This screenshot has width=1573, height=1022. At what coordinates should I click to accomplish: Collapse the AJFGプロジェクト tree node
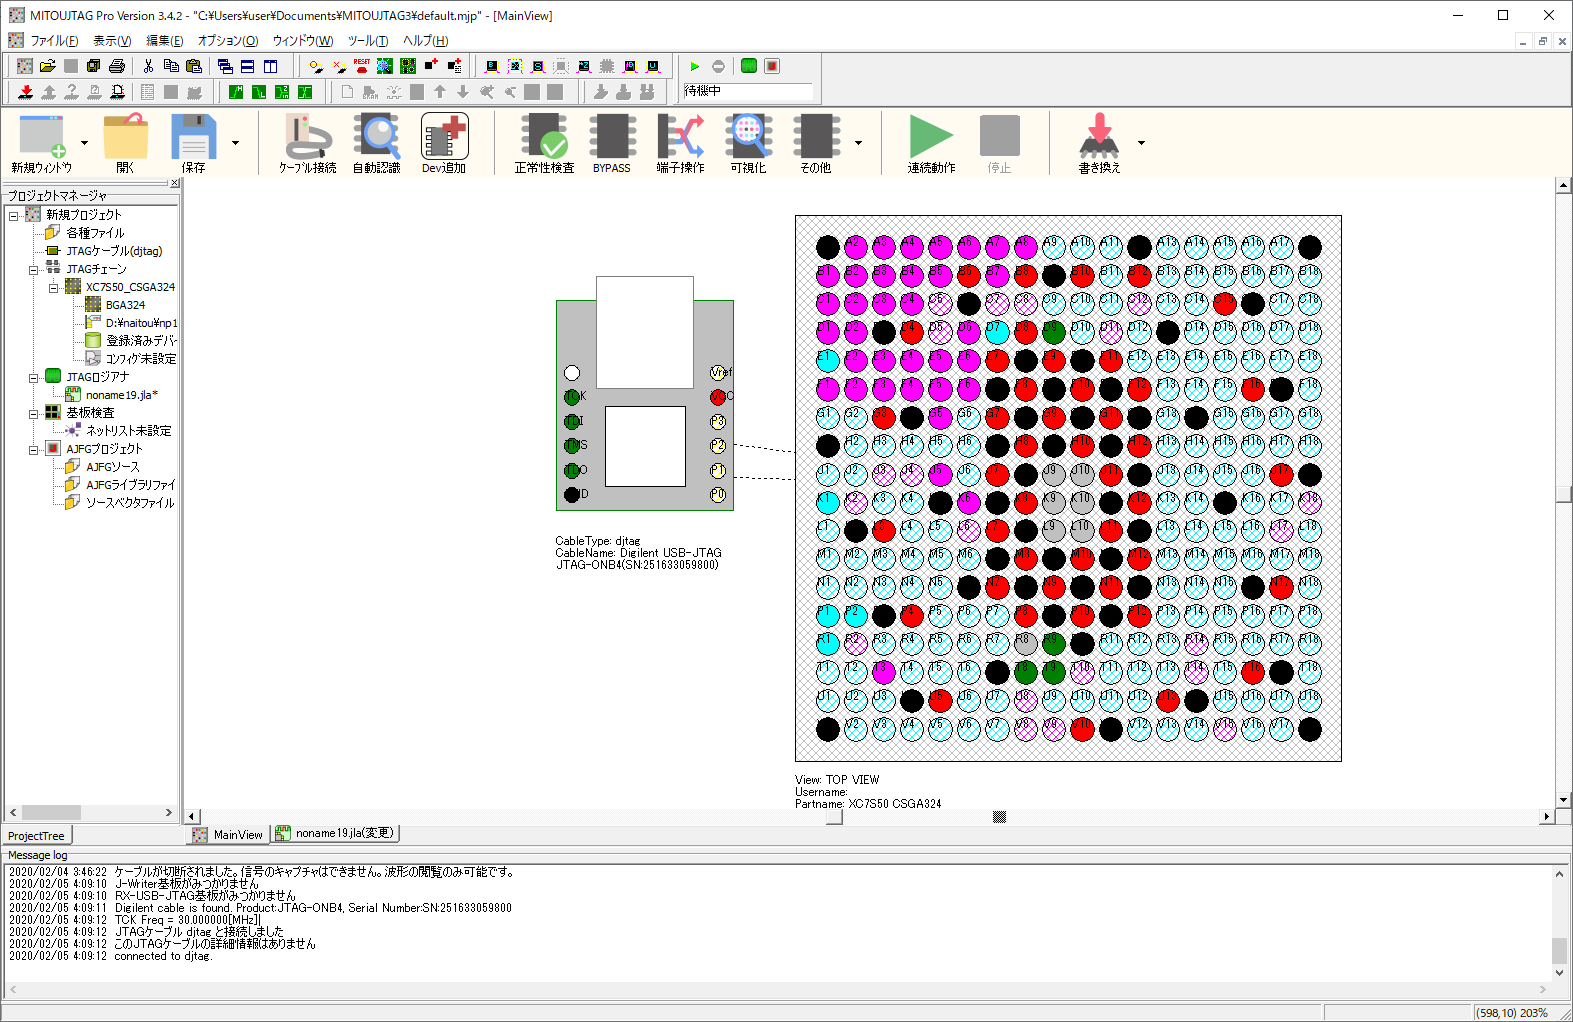[33, 449]
